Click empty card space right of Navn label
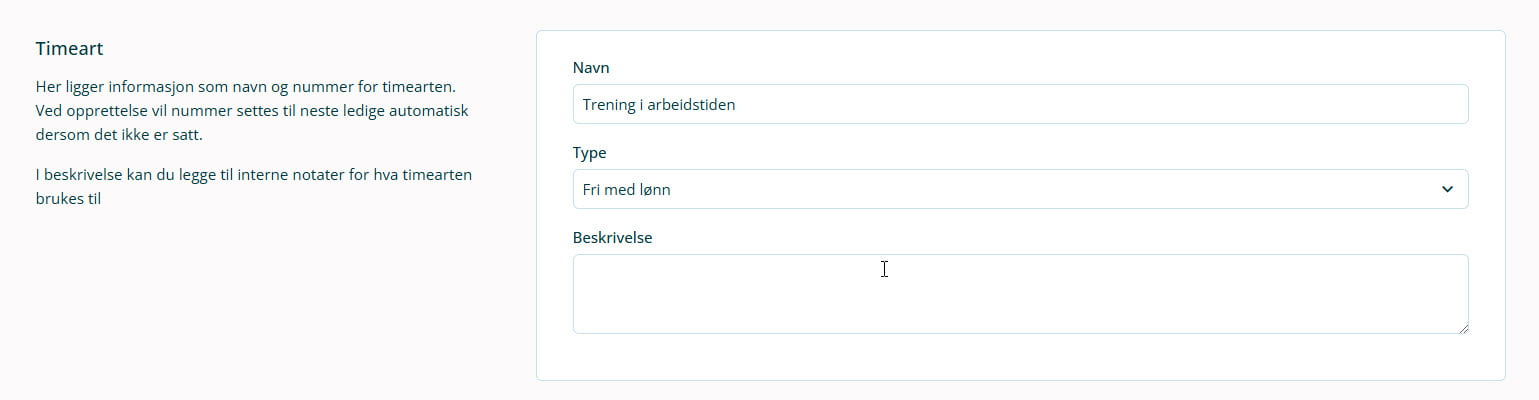 point(1000,68)
